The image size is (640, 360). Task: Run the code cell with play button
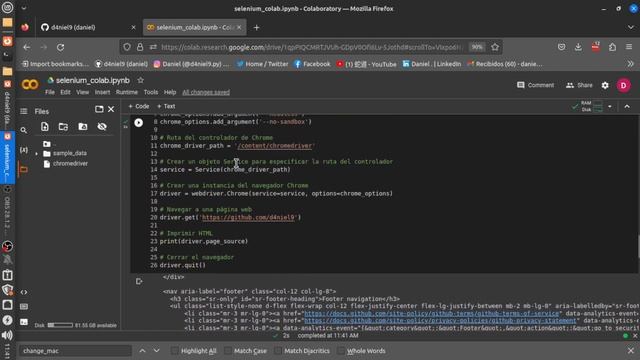(x=139, y=122)
